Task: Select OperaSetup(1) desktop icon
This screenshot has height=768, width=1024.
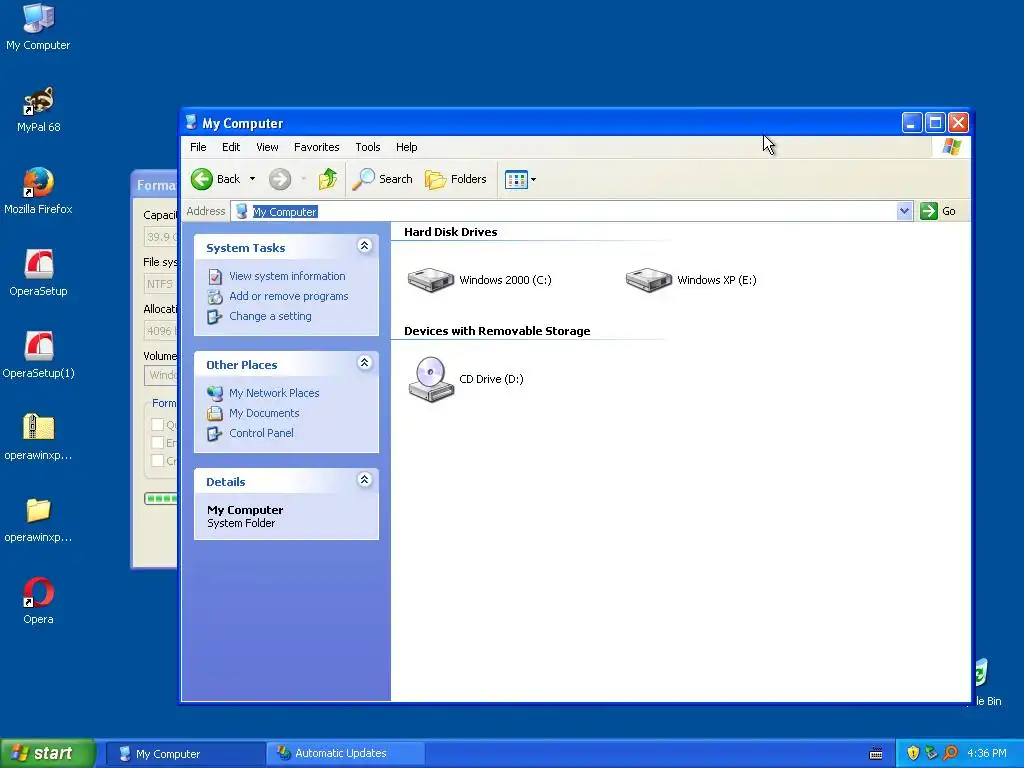Action: pos(38,356)
